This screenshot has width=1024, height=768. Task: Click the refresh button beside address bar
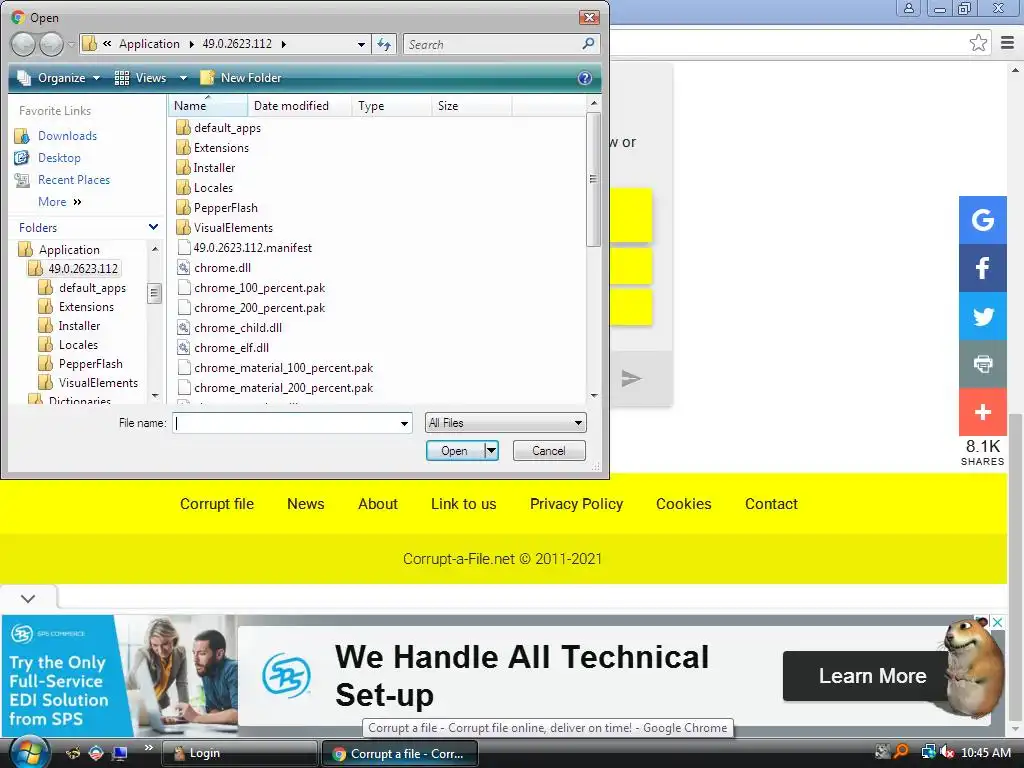click(384, 44)
